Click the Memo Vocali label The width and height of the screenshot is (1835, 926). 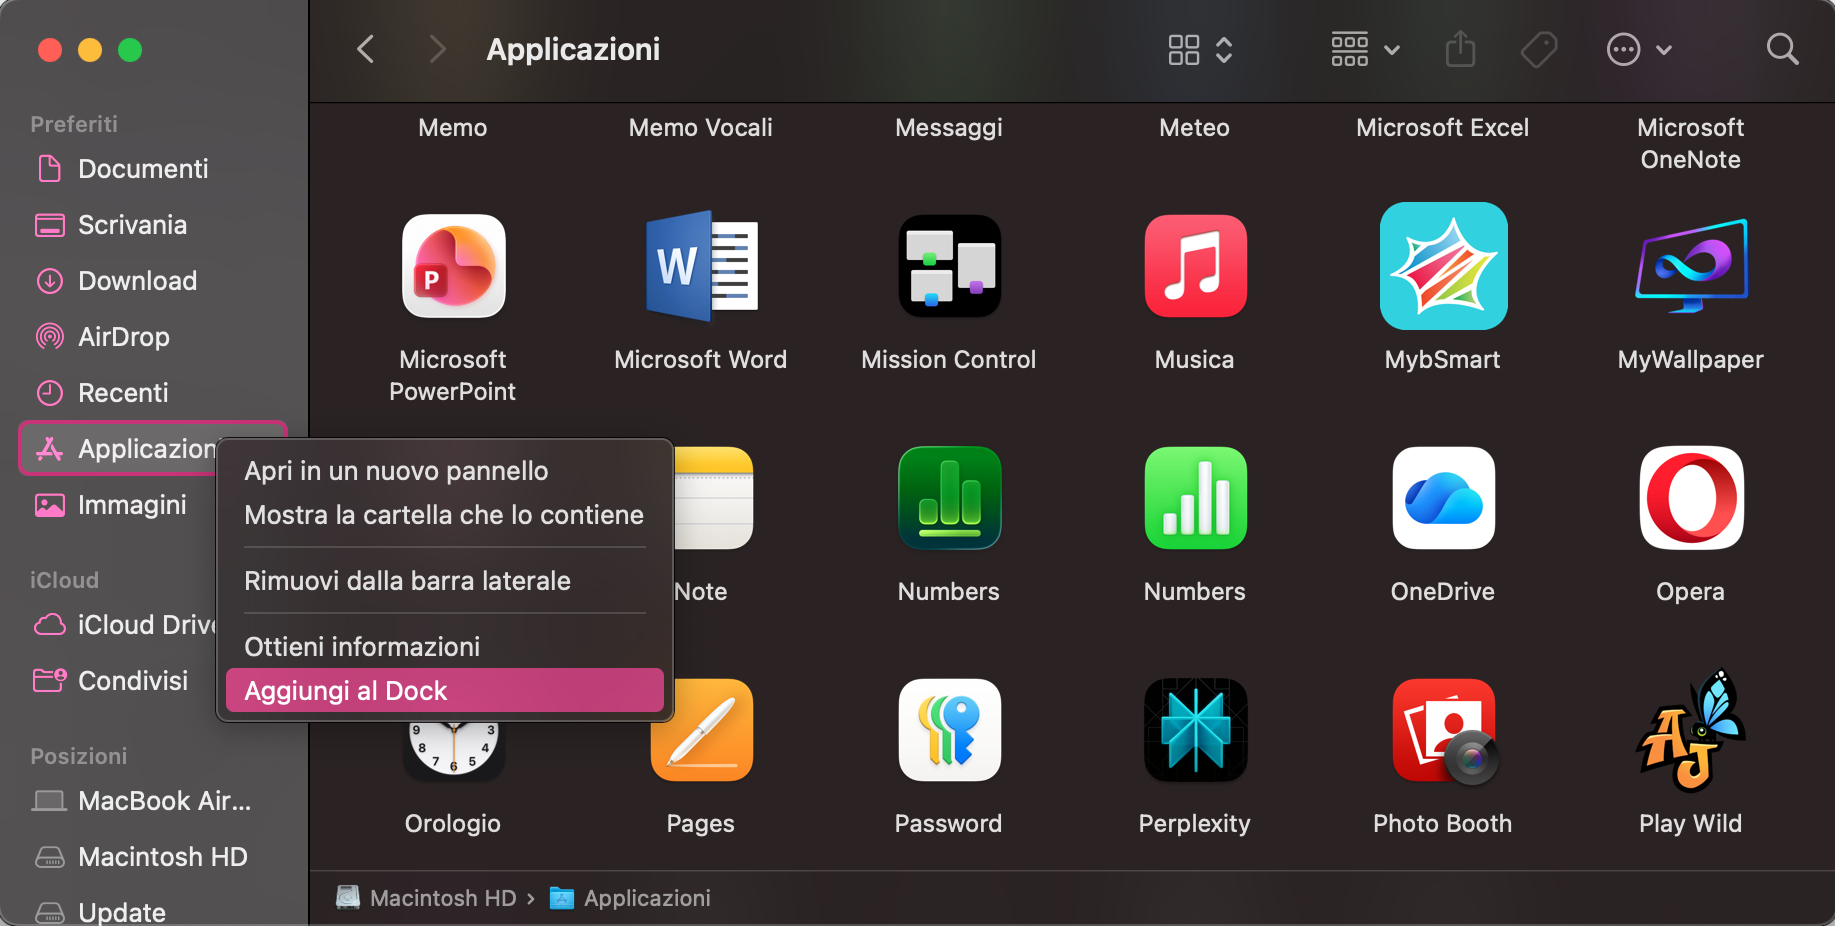[x=701, y=128]
